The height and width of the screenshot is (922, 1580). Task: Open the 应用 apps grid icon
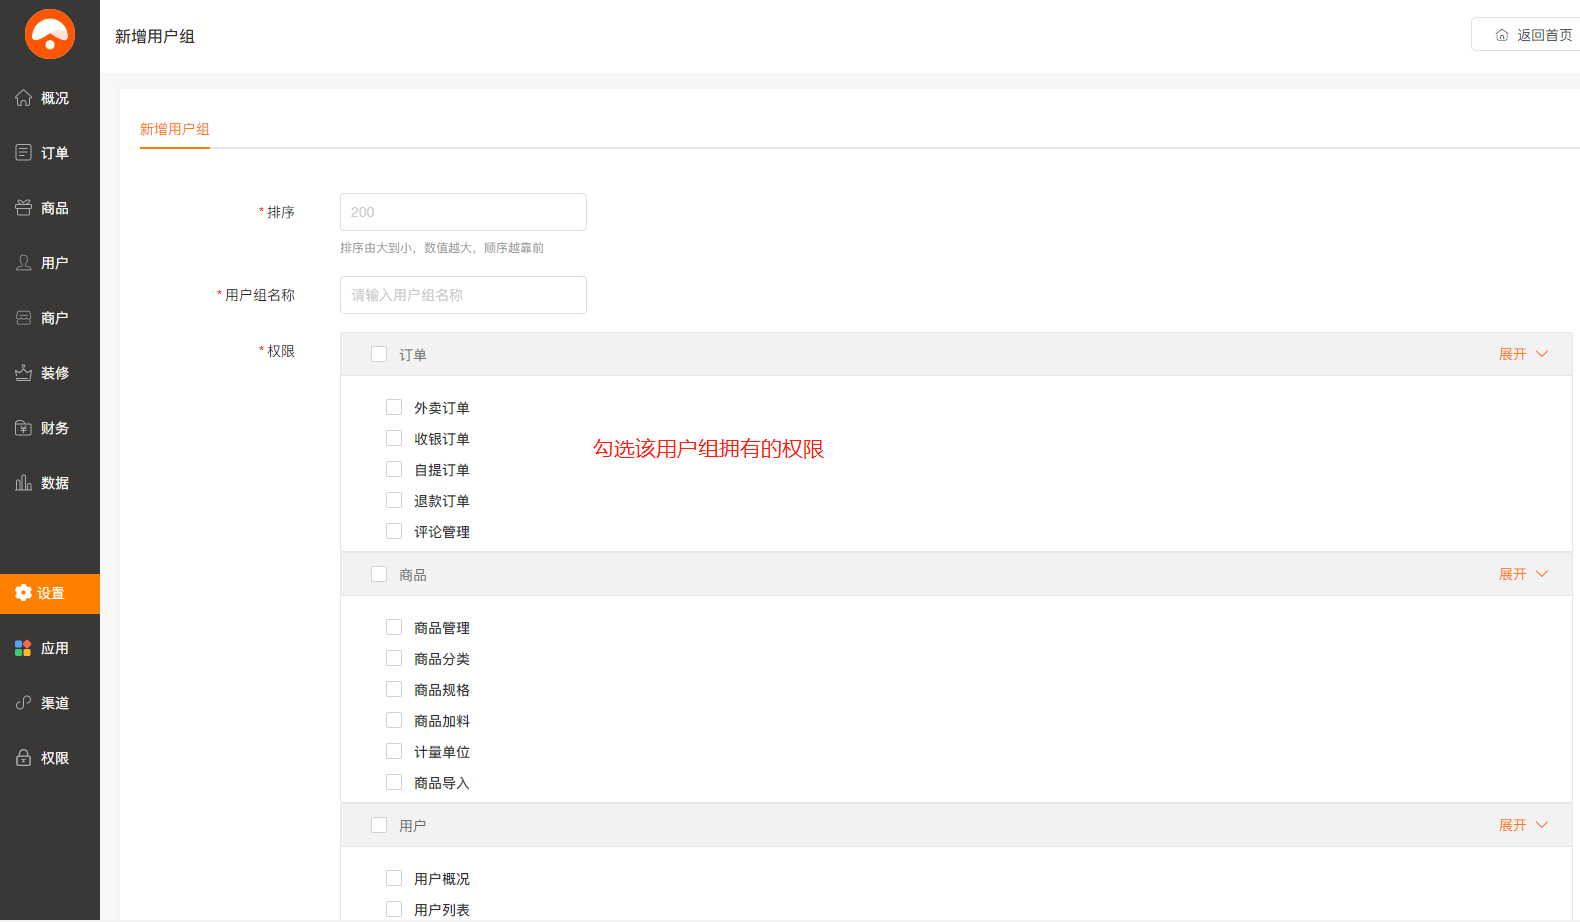click(24, 648)
